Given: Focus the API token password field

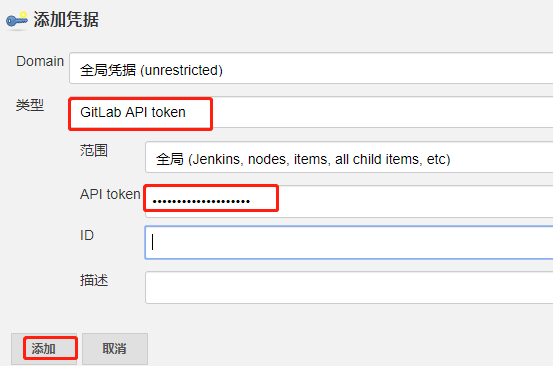Looking at the screenshot, I should (x=349, y=202).
